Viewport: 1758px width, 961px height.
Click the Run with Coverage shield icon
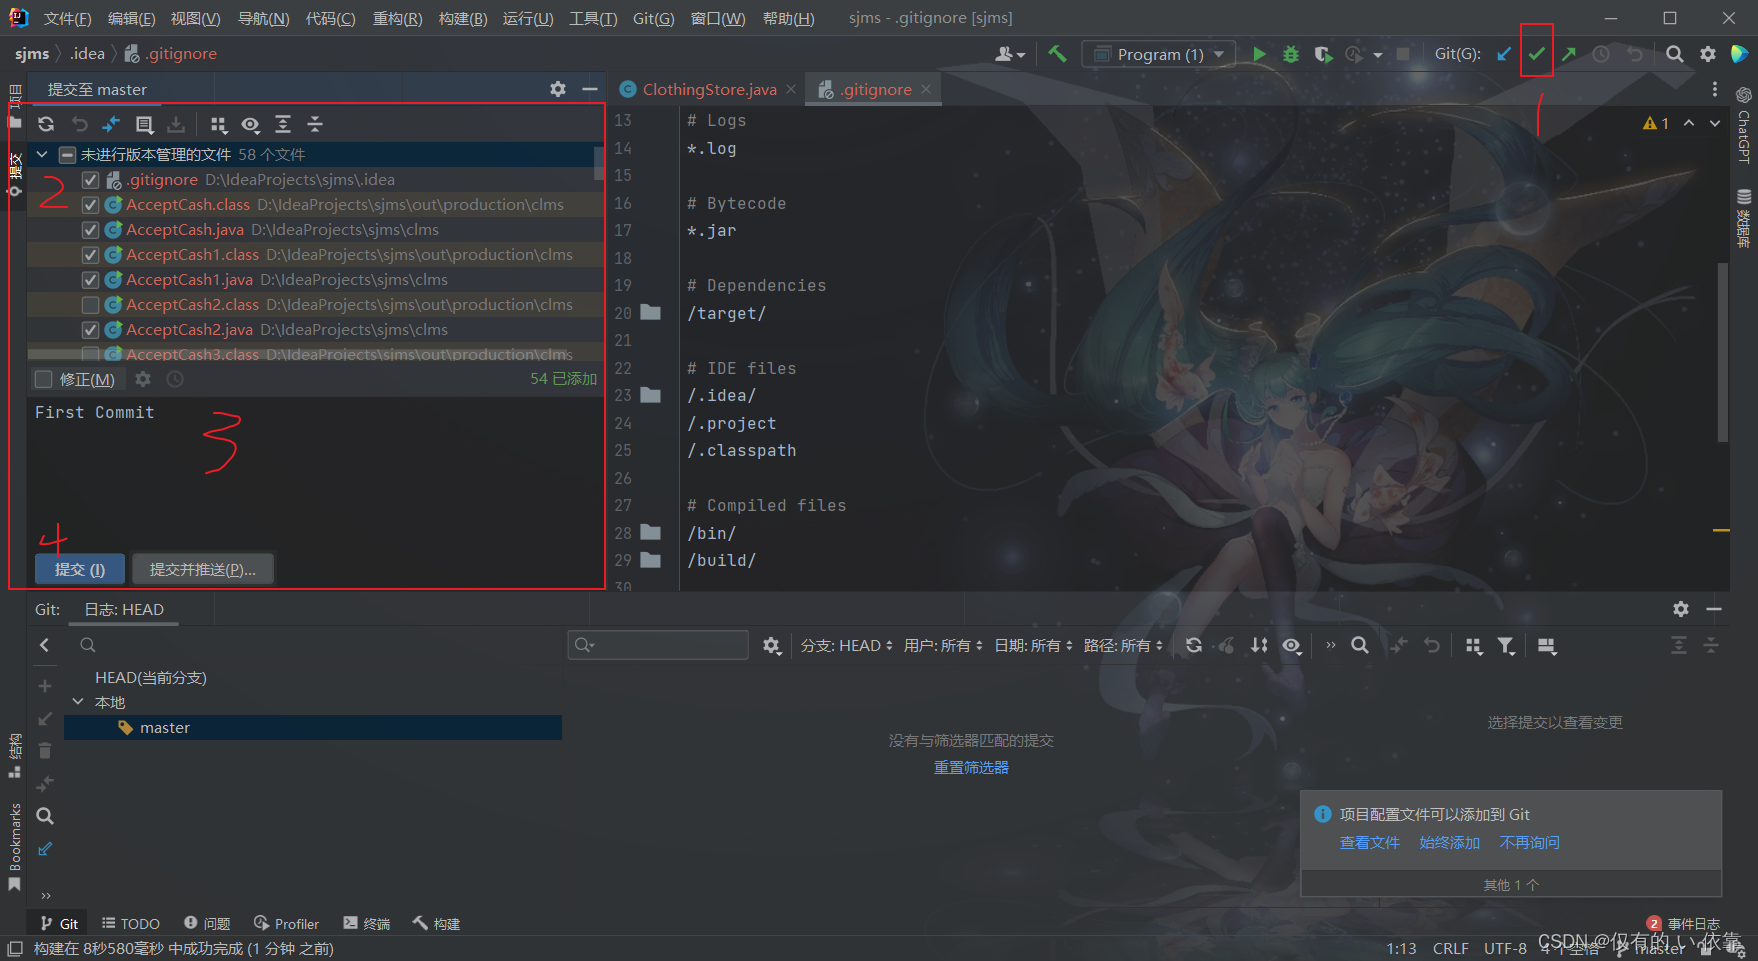tap(1323, 54)
